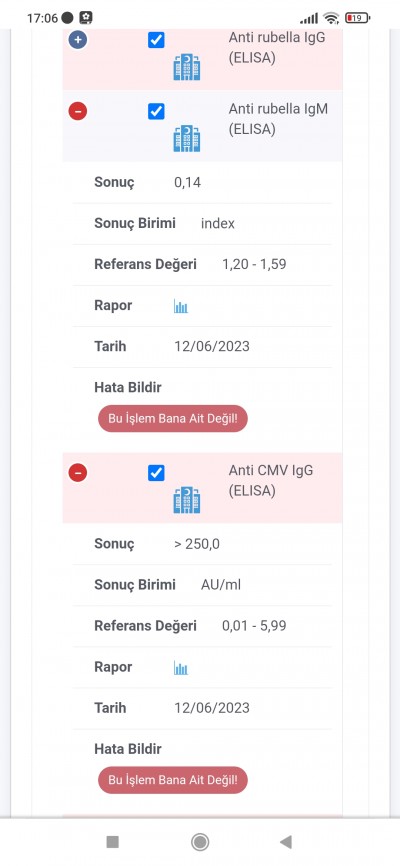Collapse Anti rubella IgM with minus button
The width and height of the screenshot is (400, 866).
click(78, 112)
